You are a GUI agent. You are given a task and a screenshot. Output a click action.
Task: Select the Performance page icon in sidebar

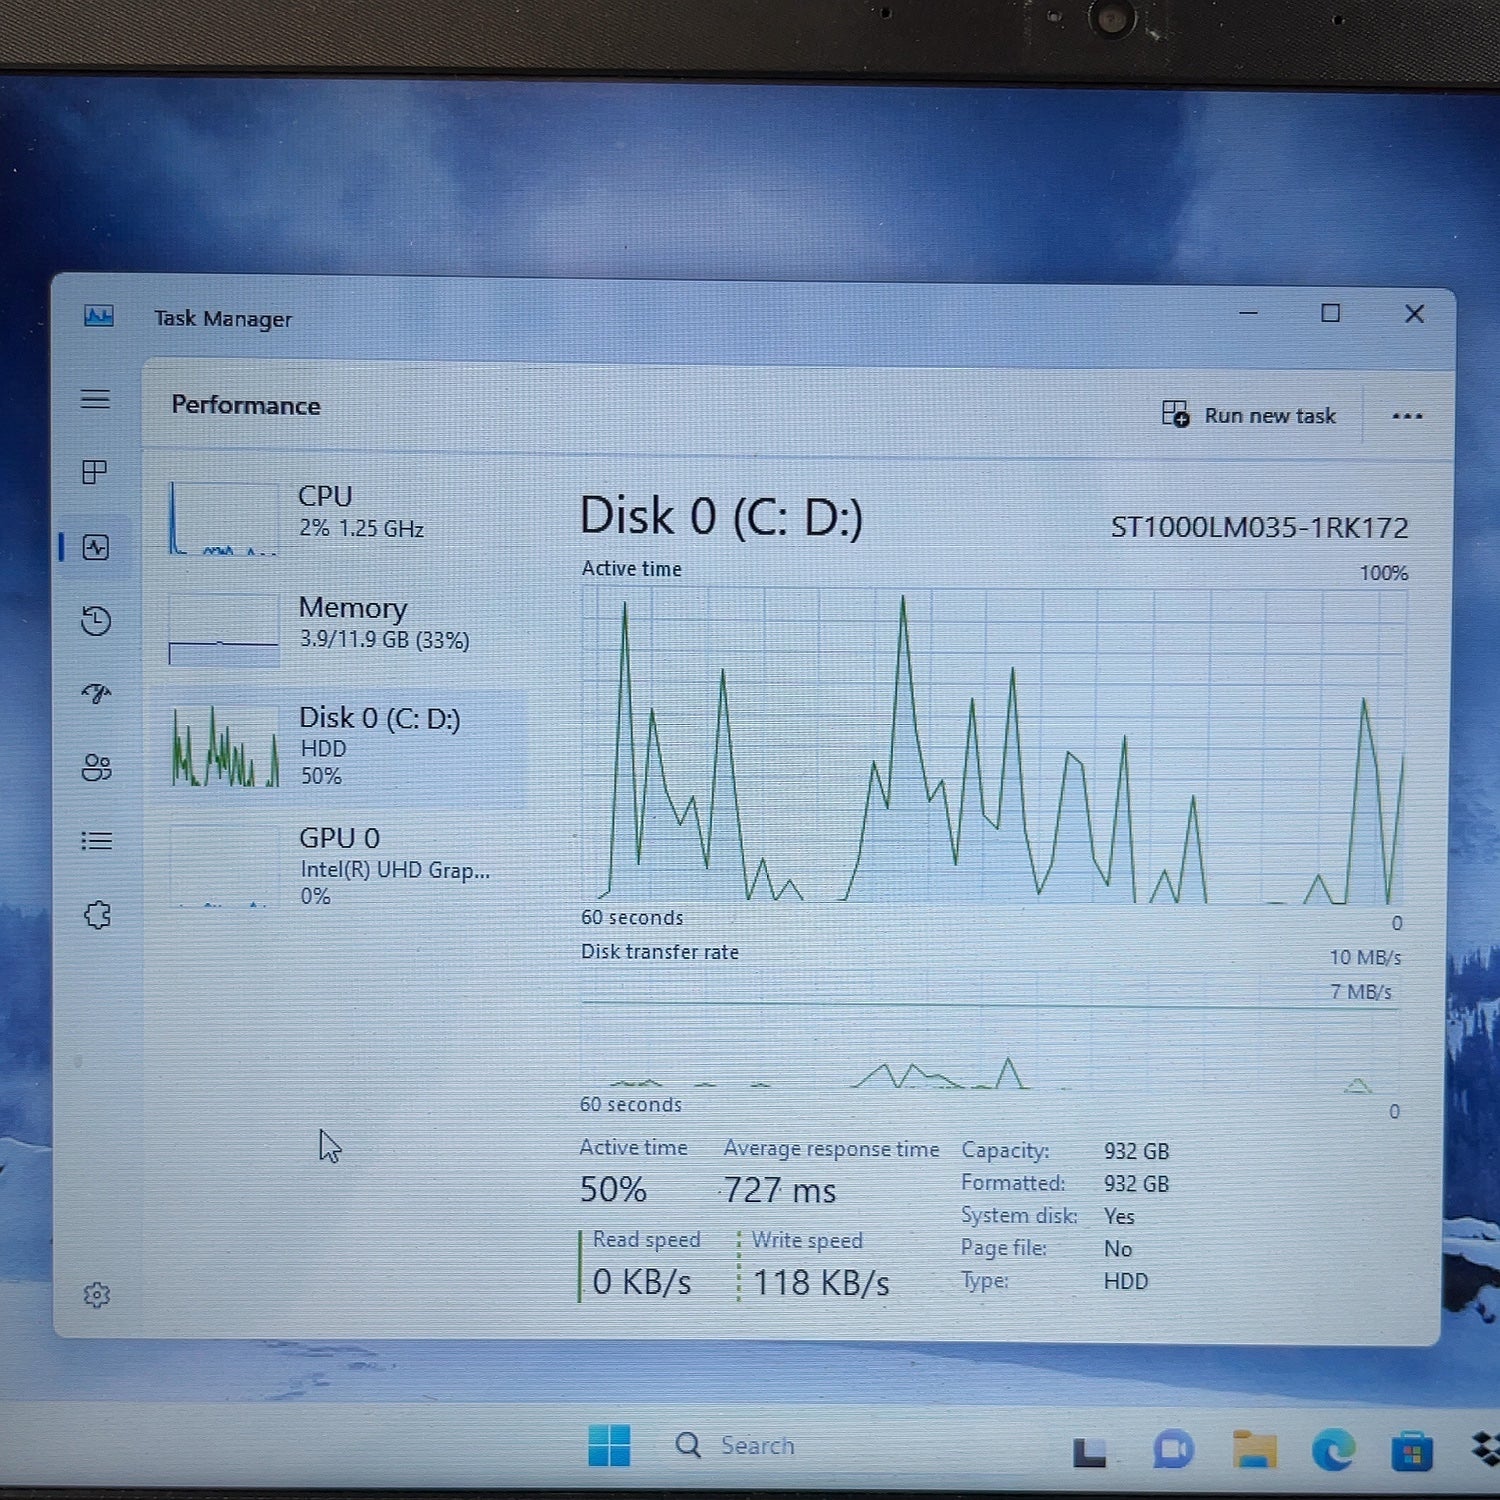96,547
